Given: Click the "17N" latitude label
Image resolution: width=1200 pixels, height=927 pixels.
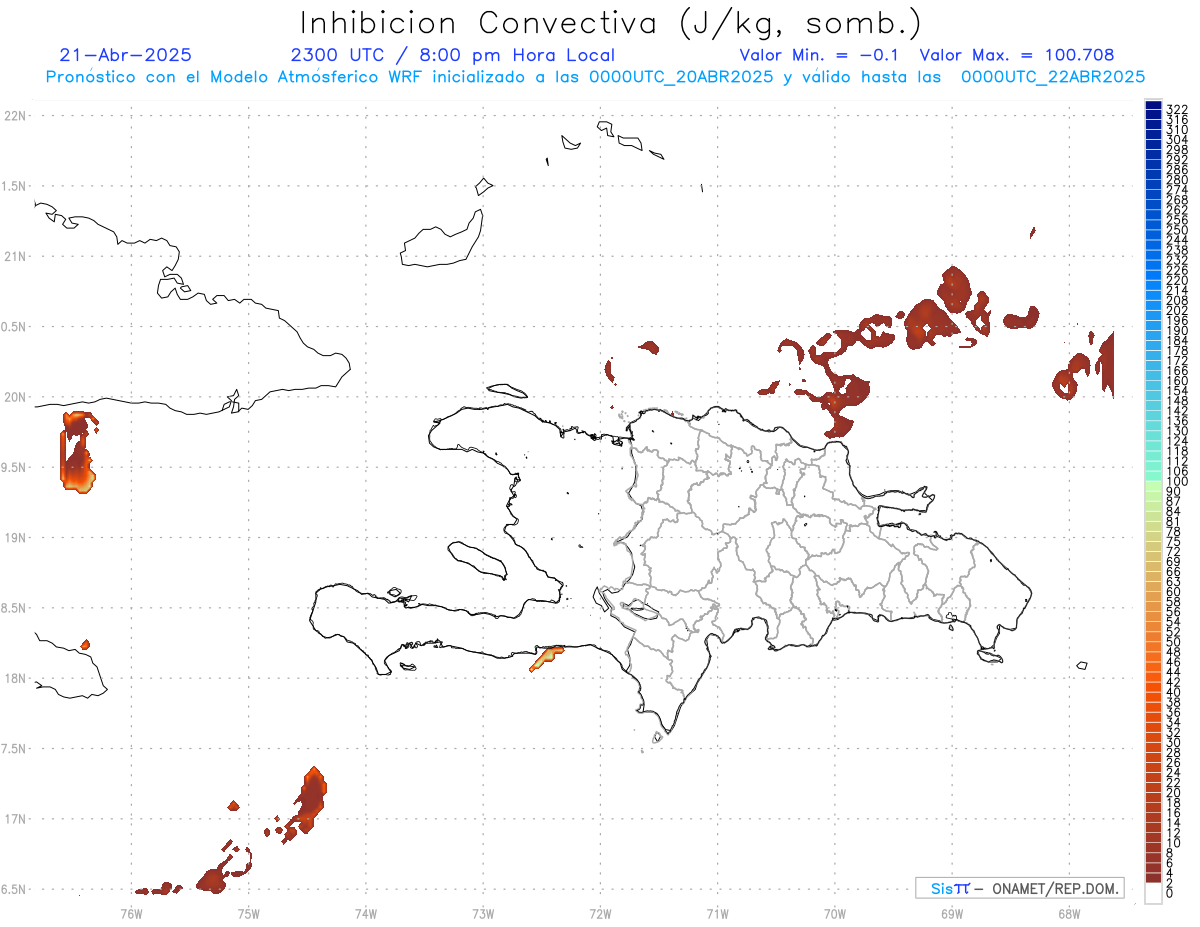Looking at the screenshot, I should (x=15, y=819).
